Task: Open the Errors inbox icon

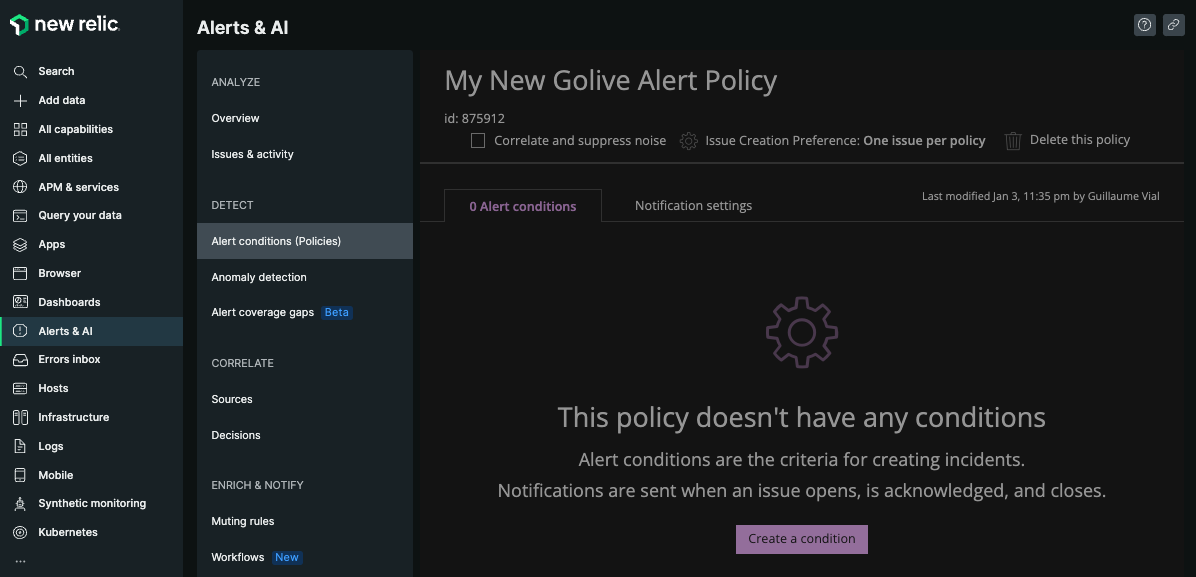Action: click(x=20, y=359)
